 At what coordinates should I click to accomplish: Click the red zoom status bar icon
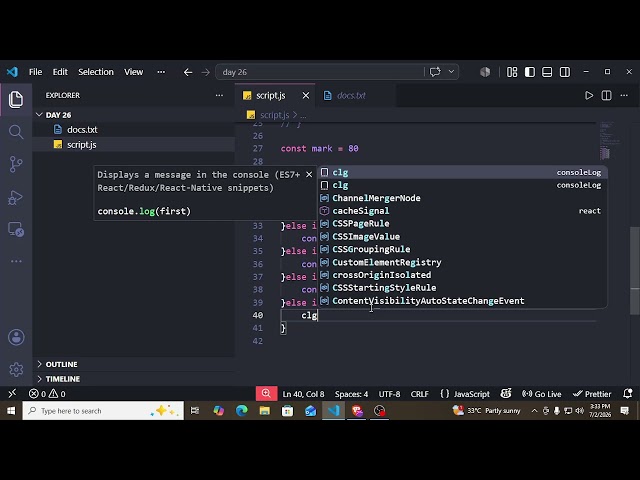[x=266, y=393]
